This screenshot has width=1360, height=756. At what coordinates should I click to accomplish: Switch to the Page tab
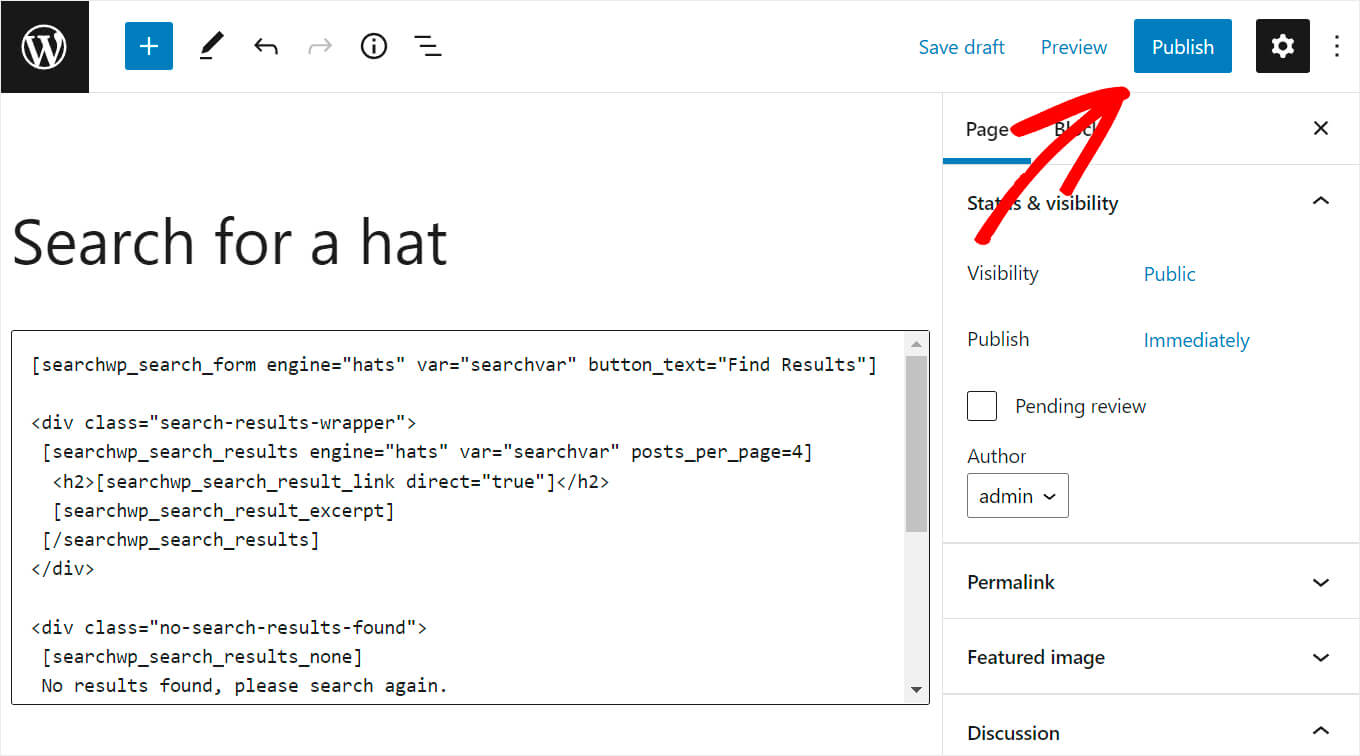(x=987, y=129)
